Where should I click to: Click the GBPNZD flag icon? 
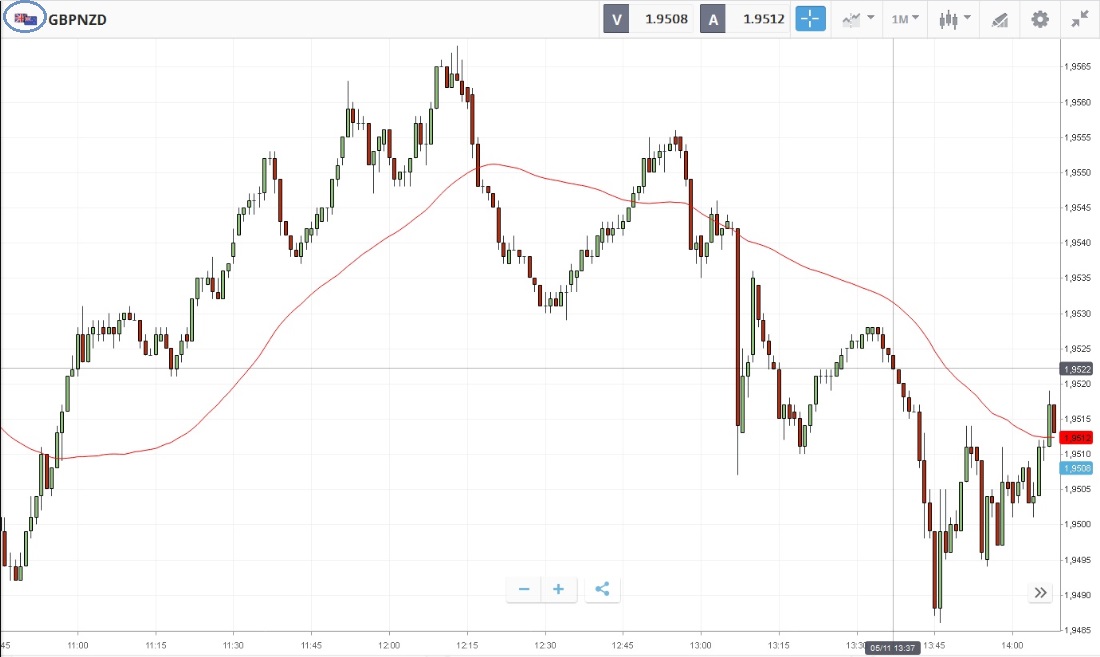coord(25,19)
